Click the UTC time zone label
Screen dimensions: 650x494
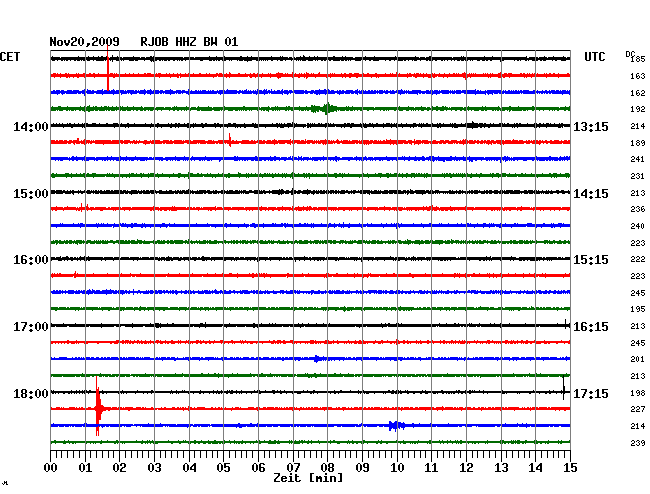[594, 57]
